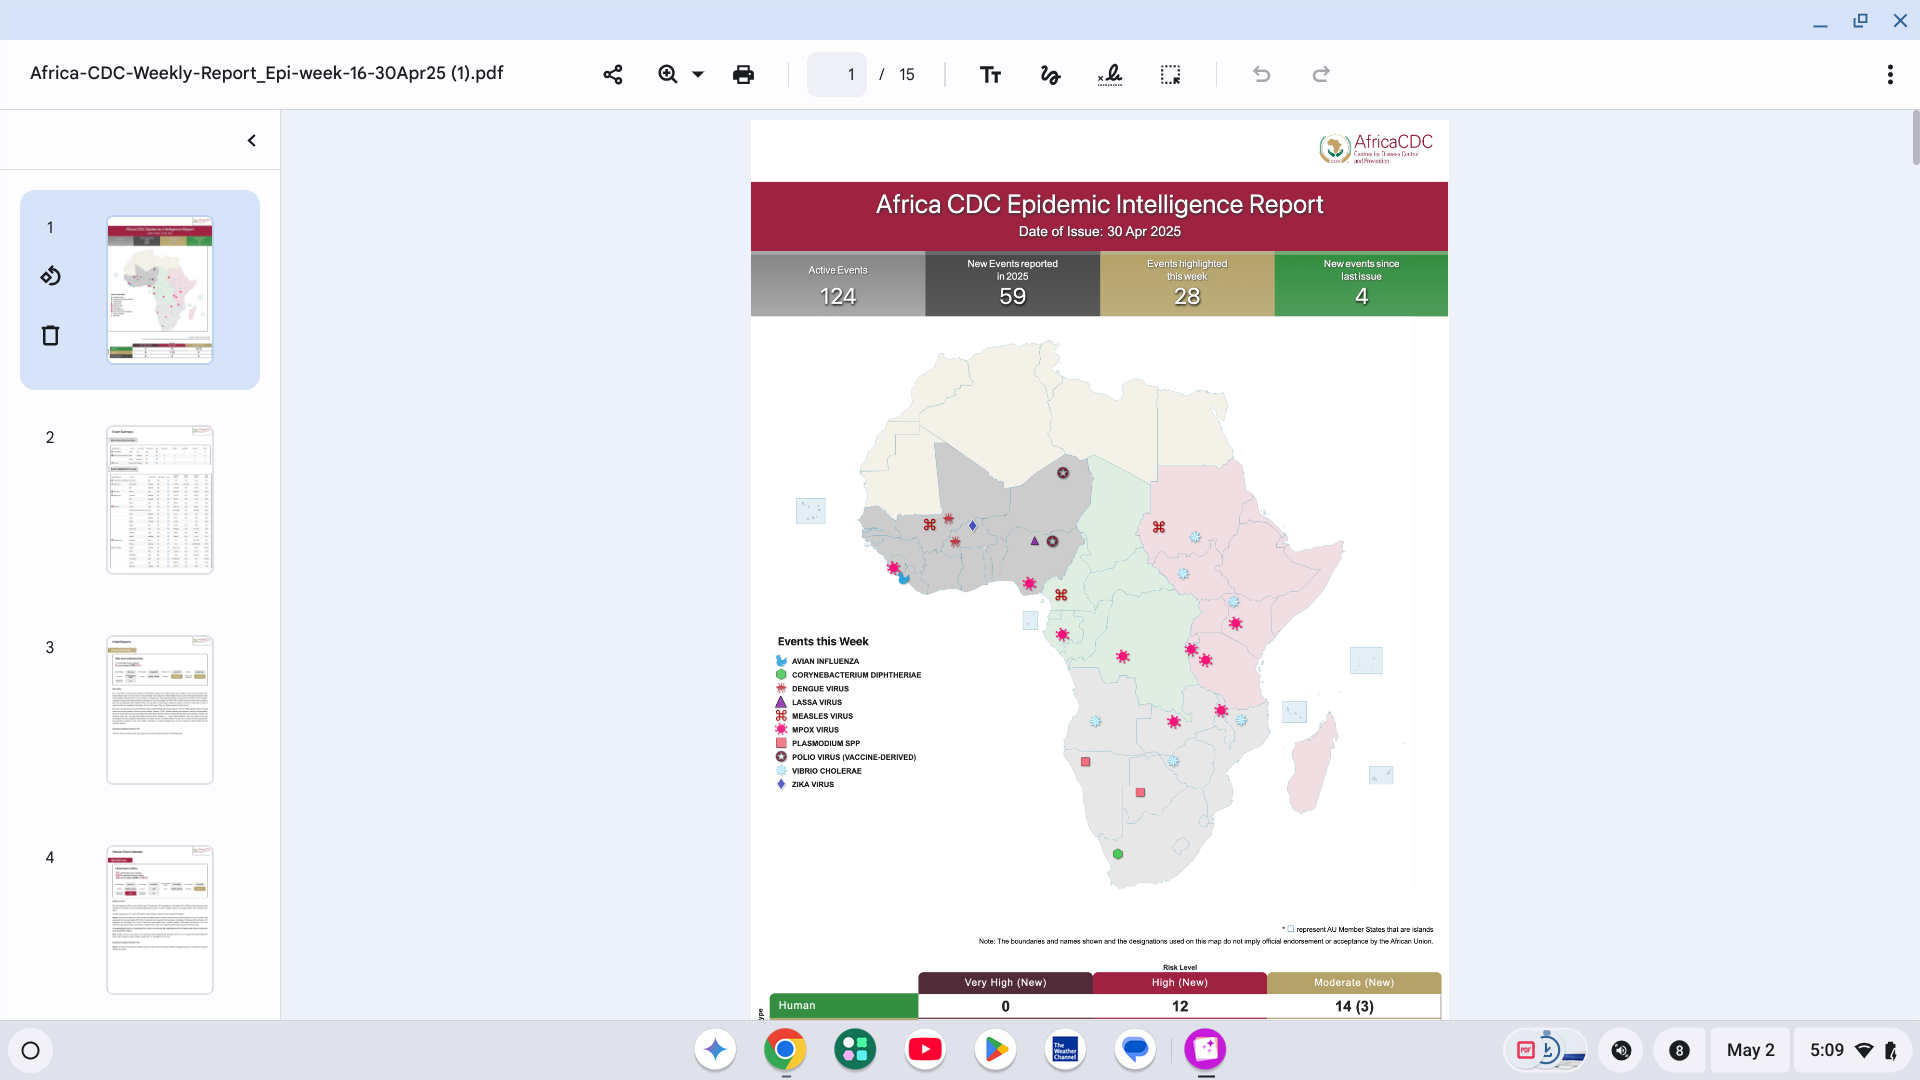Select the add text tool

(990, 75)
